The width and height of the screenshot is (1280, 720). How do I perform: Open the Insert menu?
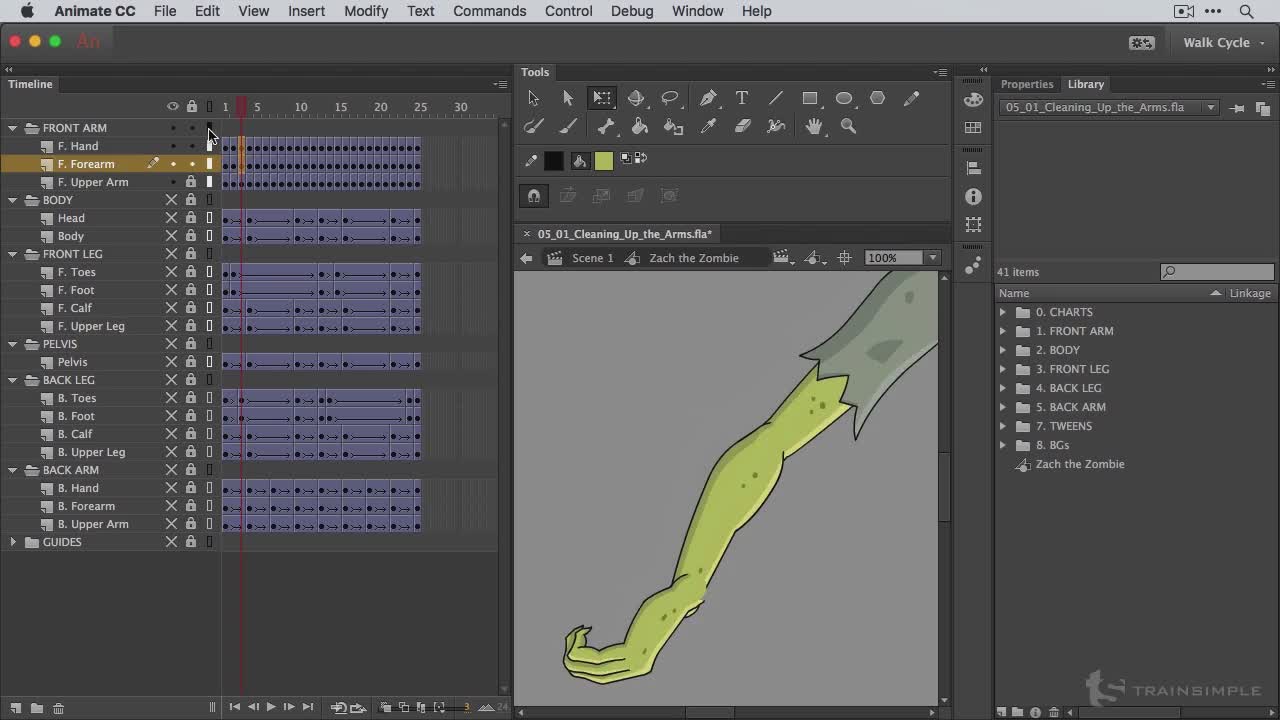coord(306,11)
